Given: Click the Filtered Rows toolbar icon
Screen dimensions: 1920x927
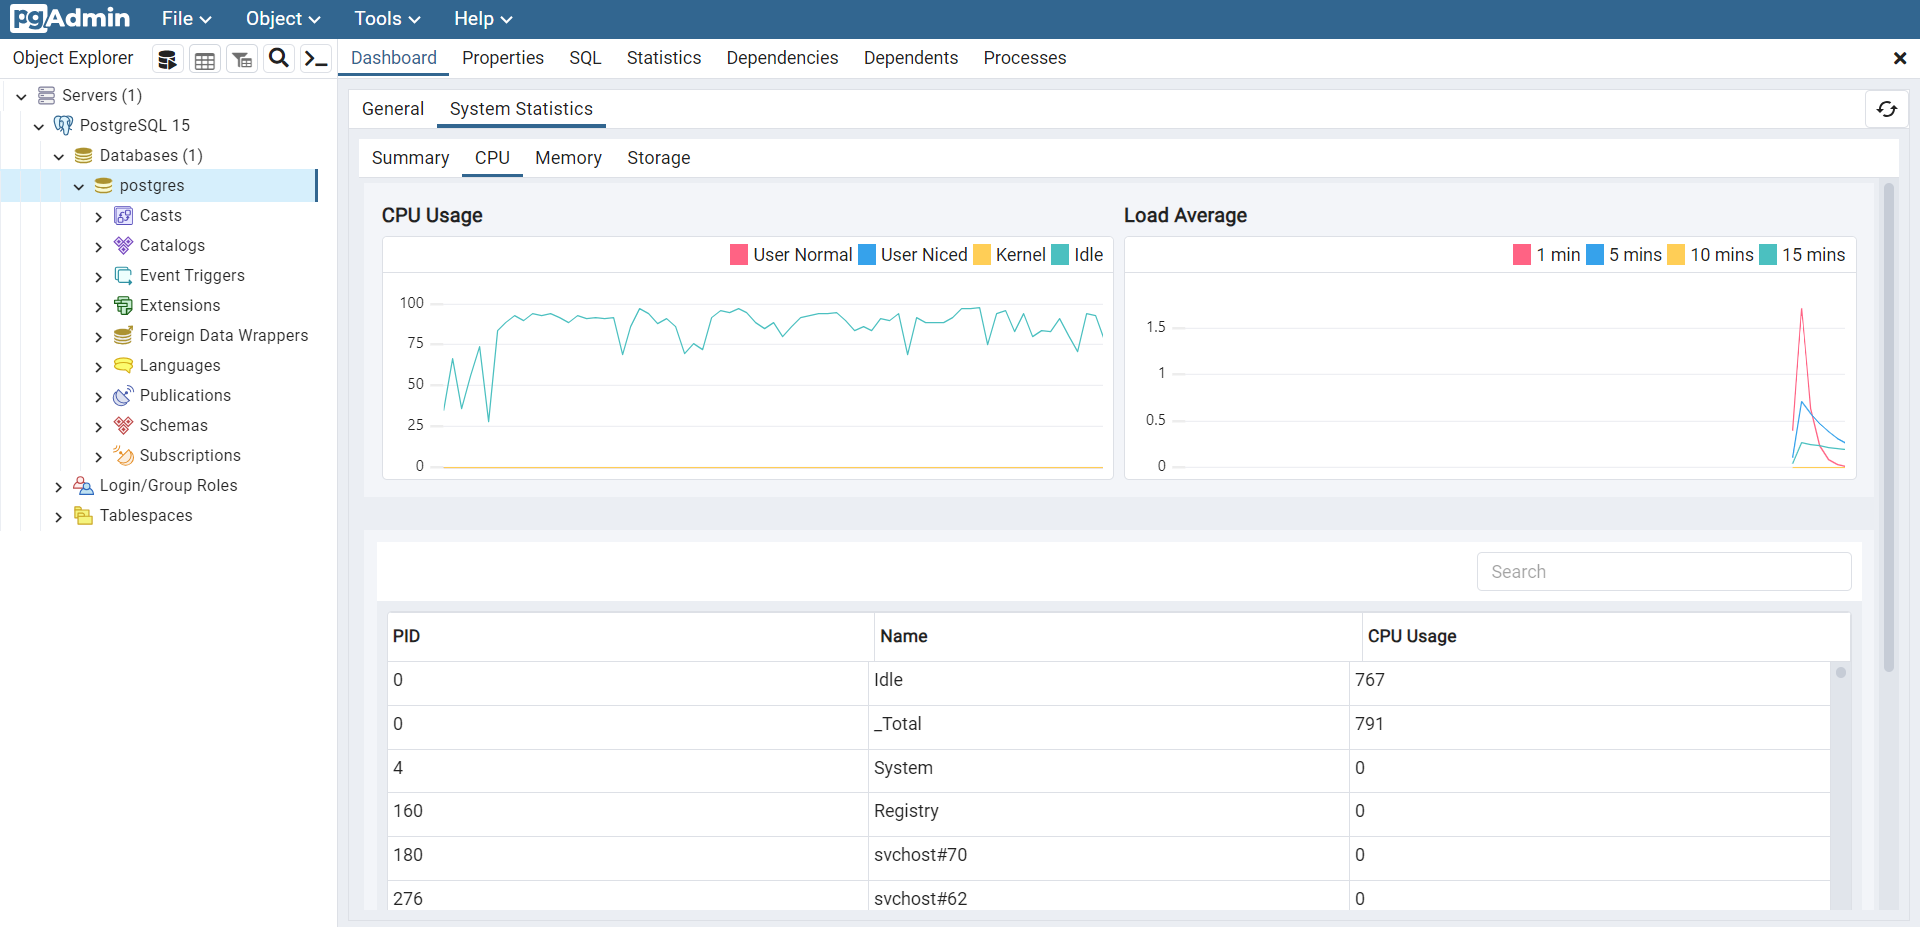Looking at the screenshot, I should tap(242, 60).
